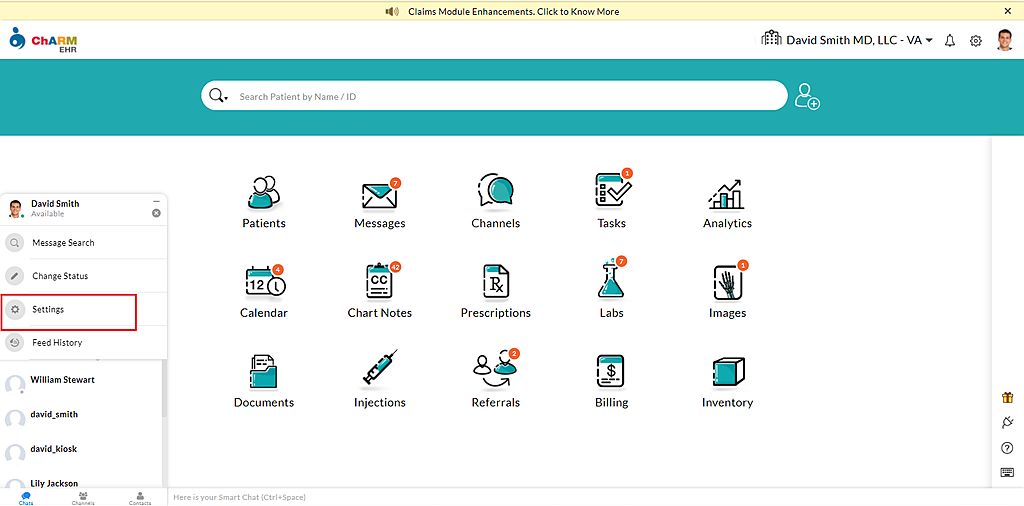Open the Prescriptions Rx icon

click(495, 282)
